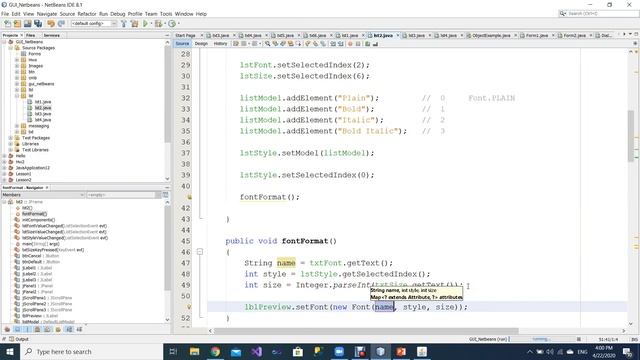Click the hint bulb icon on line 51
The width and height of the screenshot is (640, 360).
(x=189, y=307)
